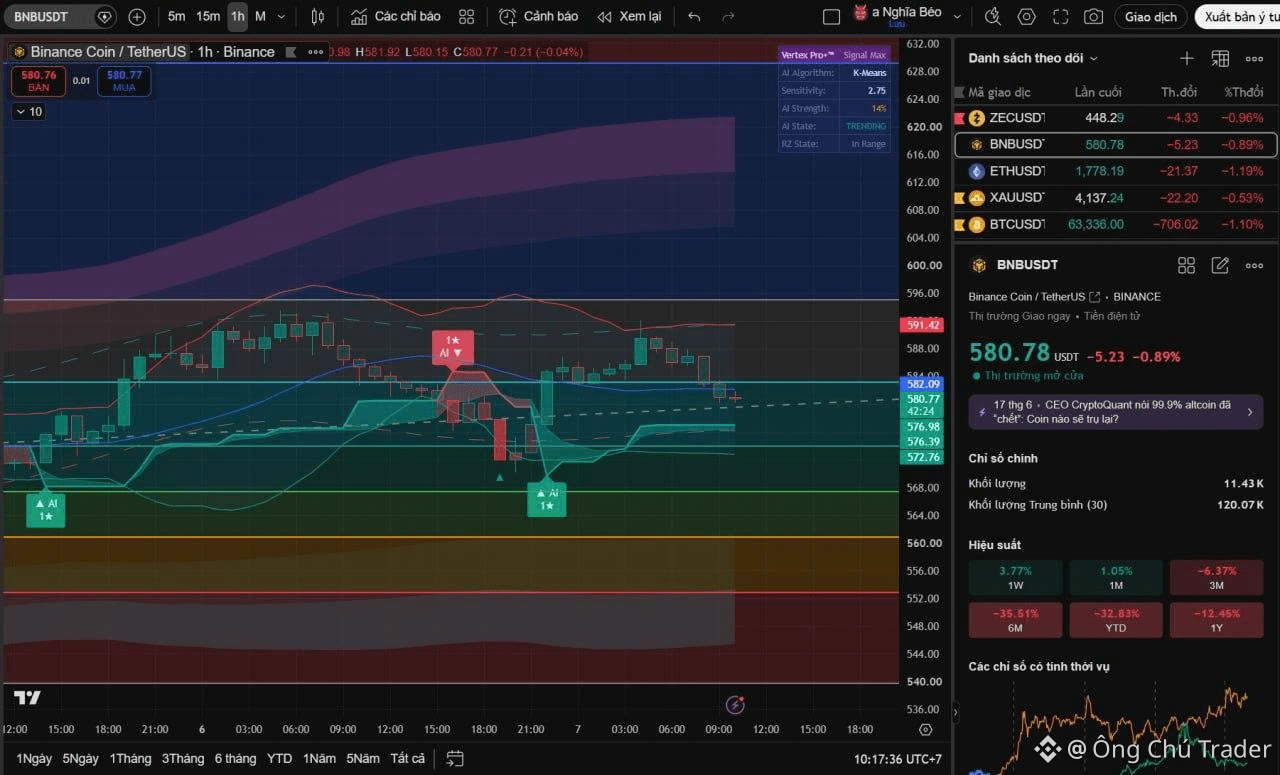
Task: Sort watchlist by Lần cuối column
Action: [1098, 92]
